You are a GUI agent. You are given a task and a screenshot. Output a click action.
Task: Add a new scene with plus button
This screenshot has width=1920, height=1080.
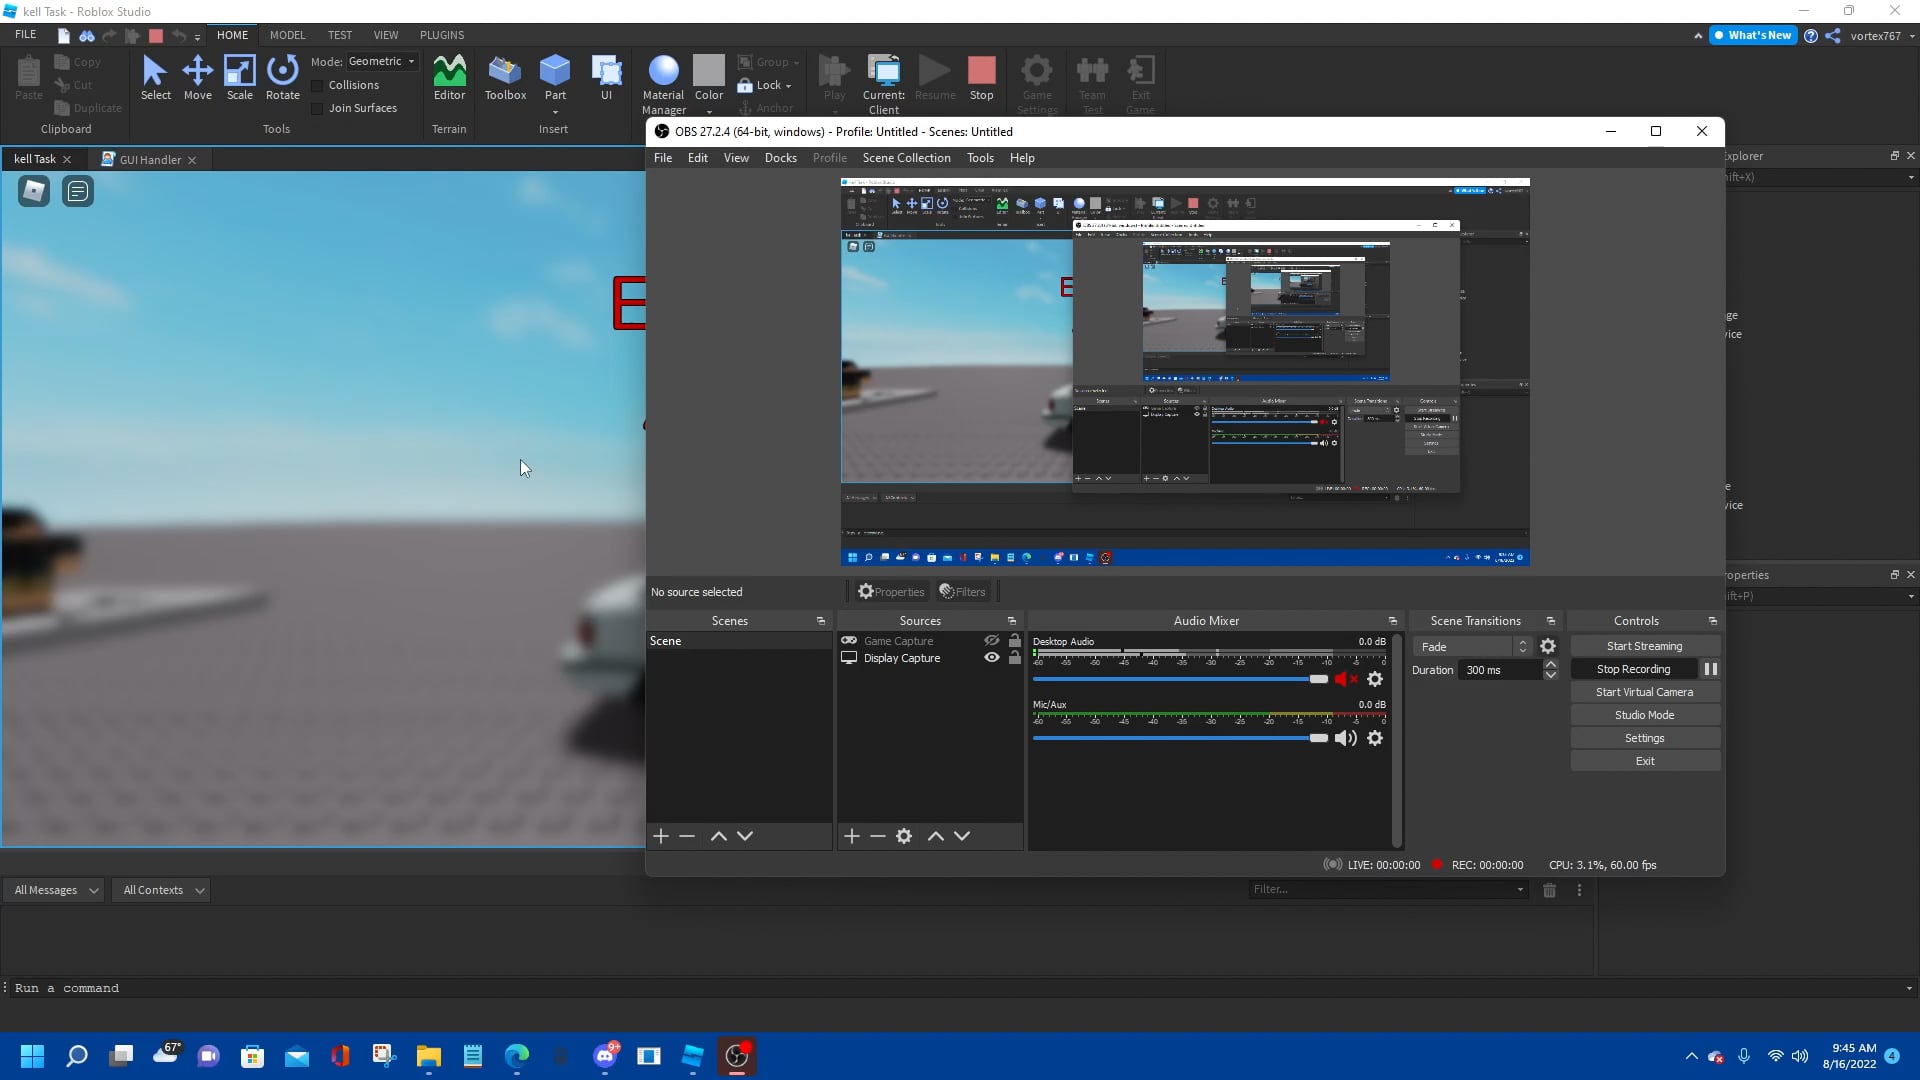(x=661, y=836)
